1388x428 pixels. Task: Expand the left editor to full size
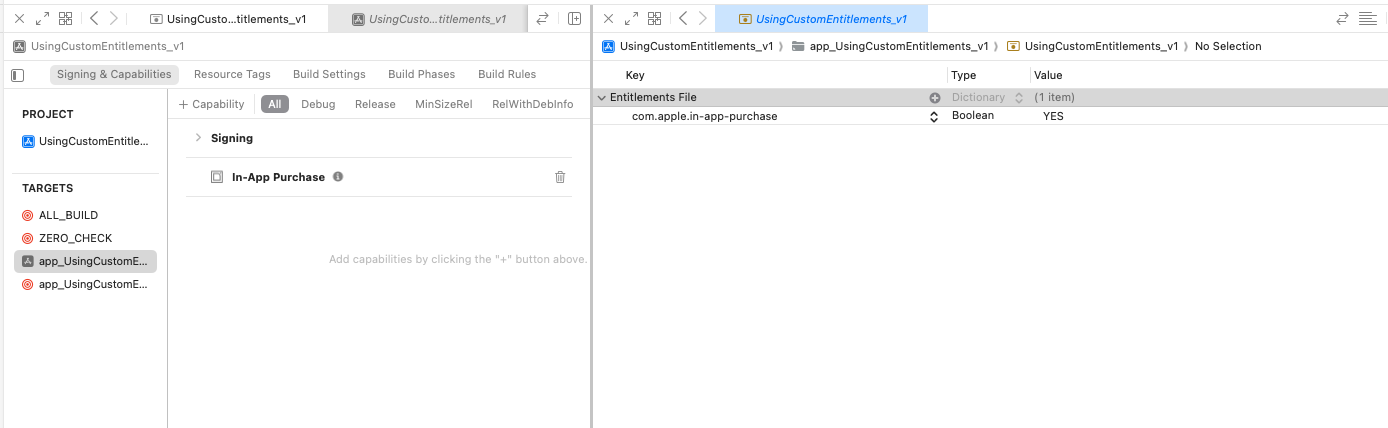click(x=42, y=18)
